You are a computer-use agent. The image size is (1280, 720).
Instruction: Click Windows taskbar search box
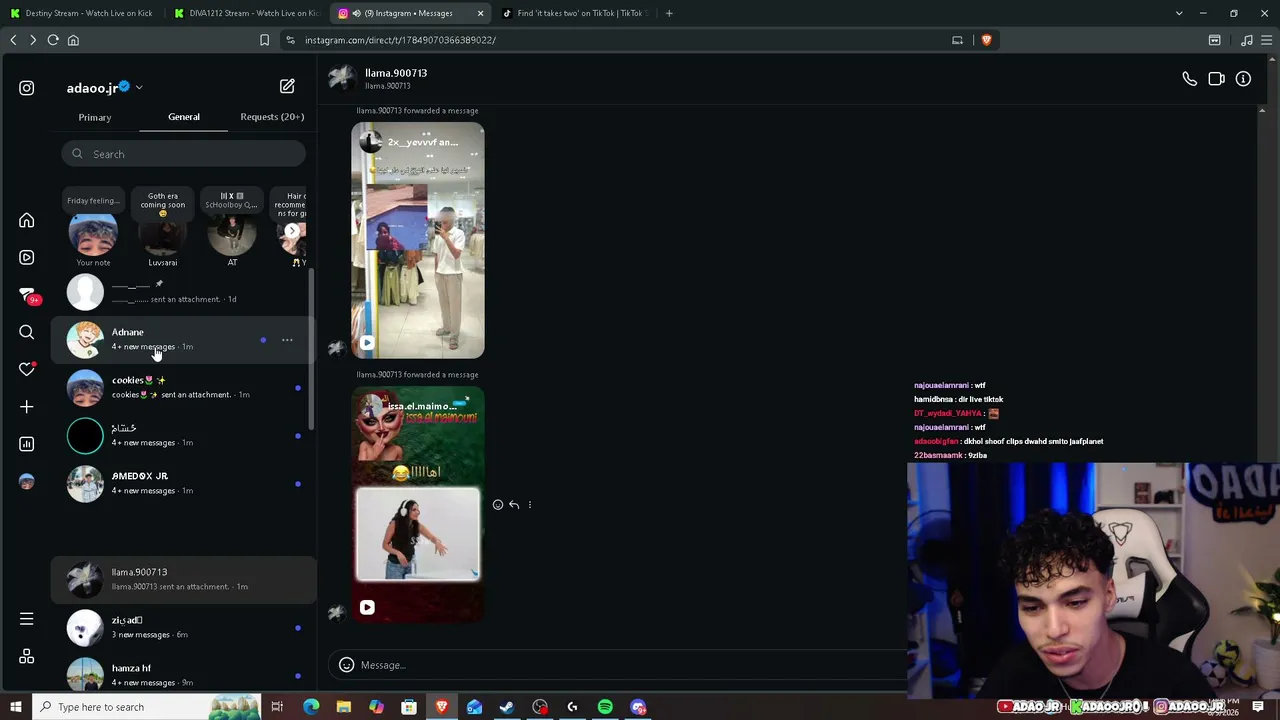[145, 707]
